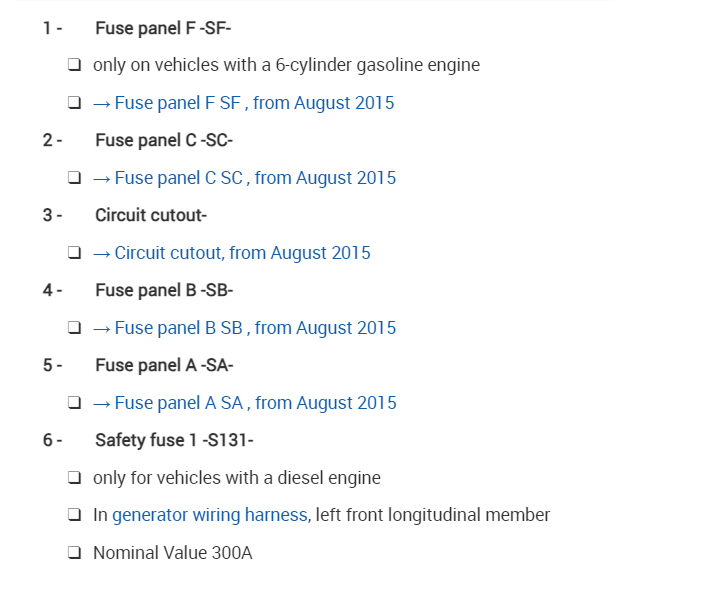Toggle the box before the longitudinal member line

[x=75, y=515]
